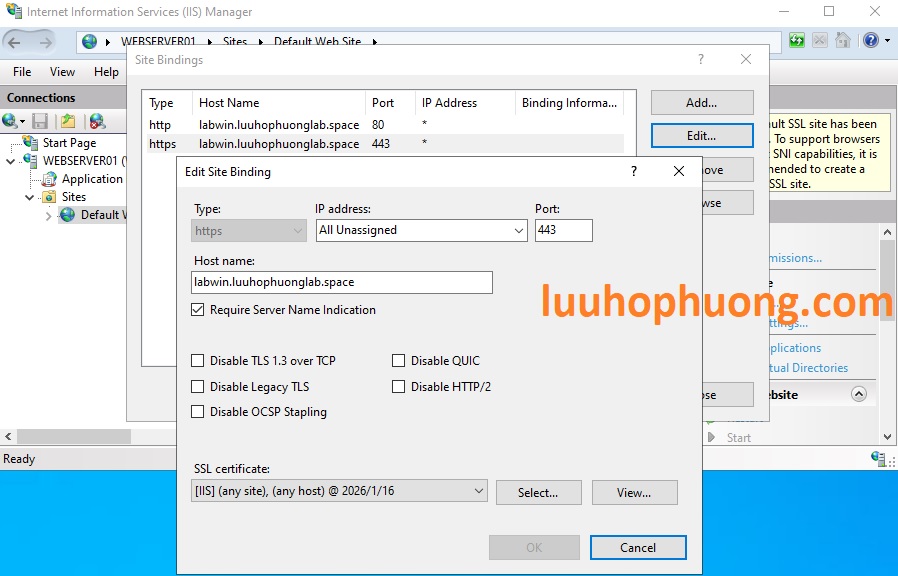Open the IP address dropdown showing All Unassigned
Image resolution: width=898 pixels, height=576 pixels.
(x=518, y=230)
